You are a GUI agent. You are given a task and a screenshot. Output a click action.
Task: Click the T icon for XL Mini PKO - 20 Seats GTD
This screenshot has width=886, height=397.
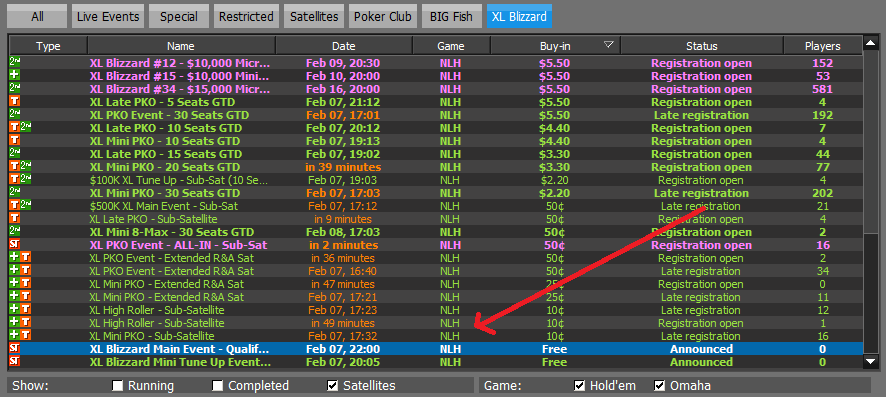(15, 167)
